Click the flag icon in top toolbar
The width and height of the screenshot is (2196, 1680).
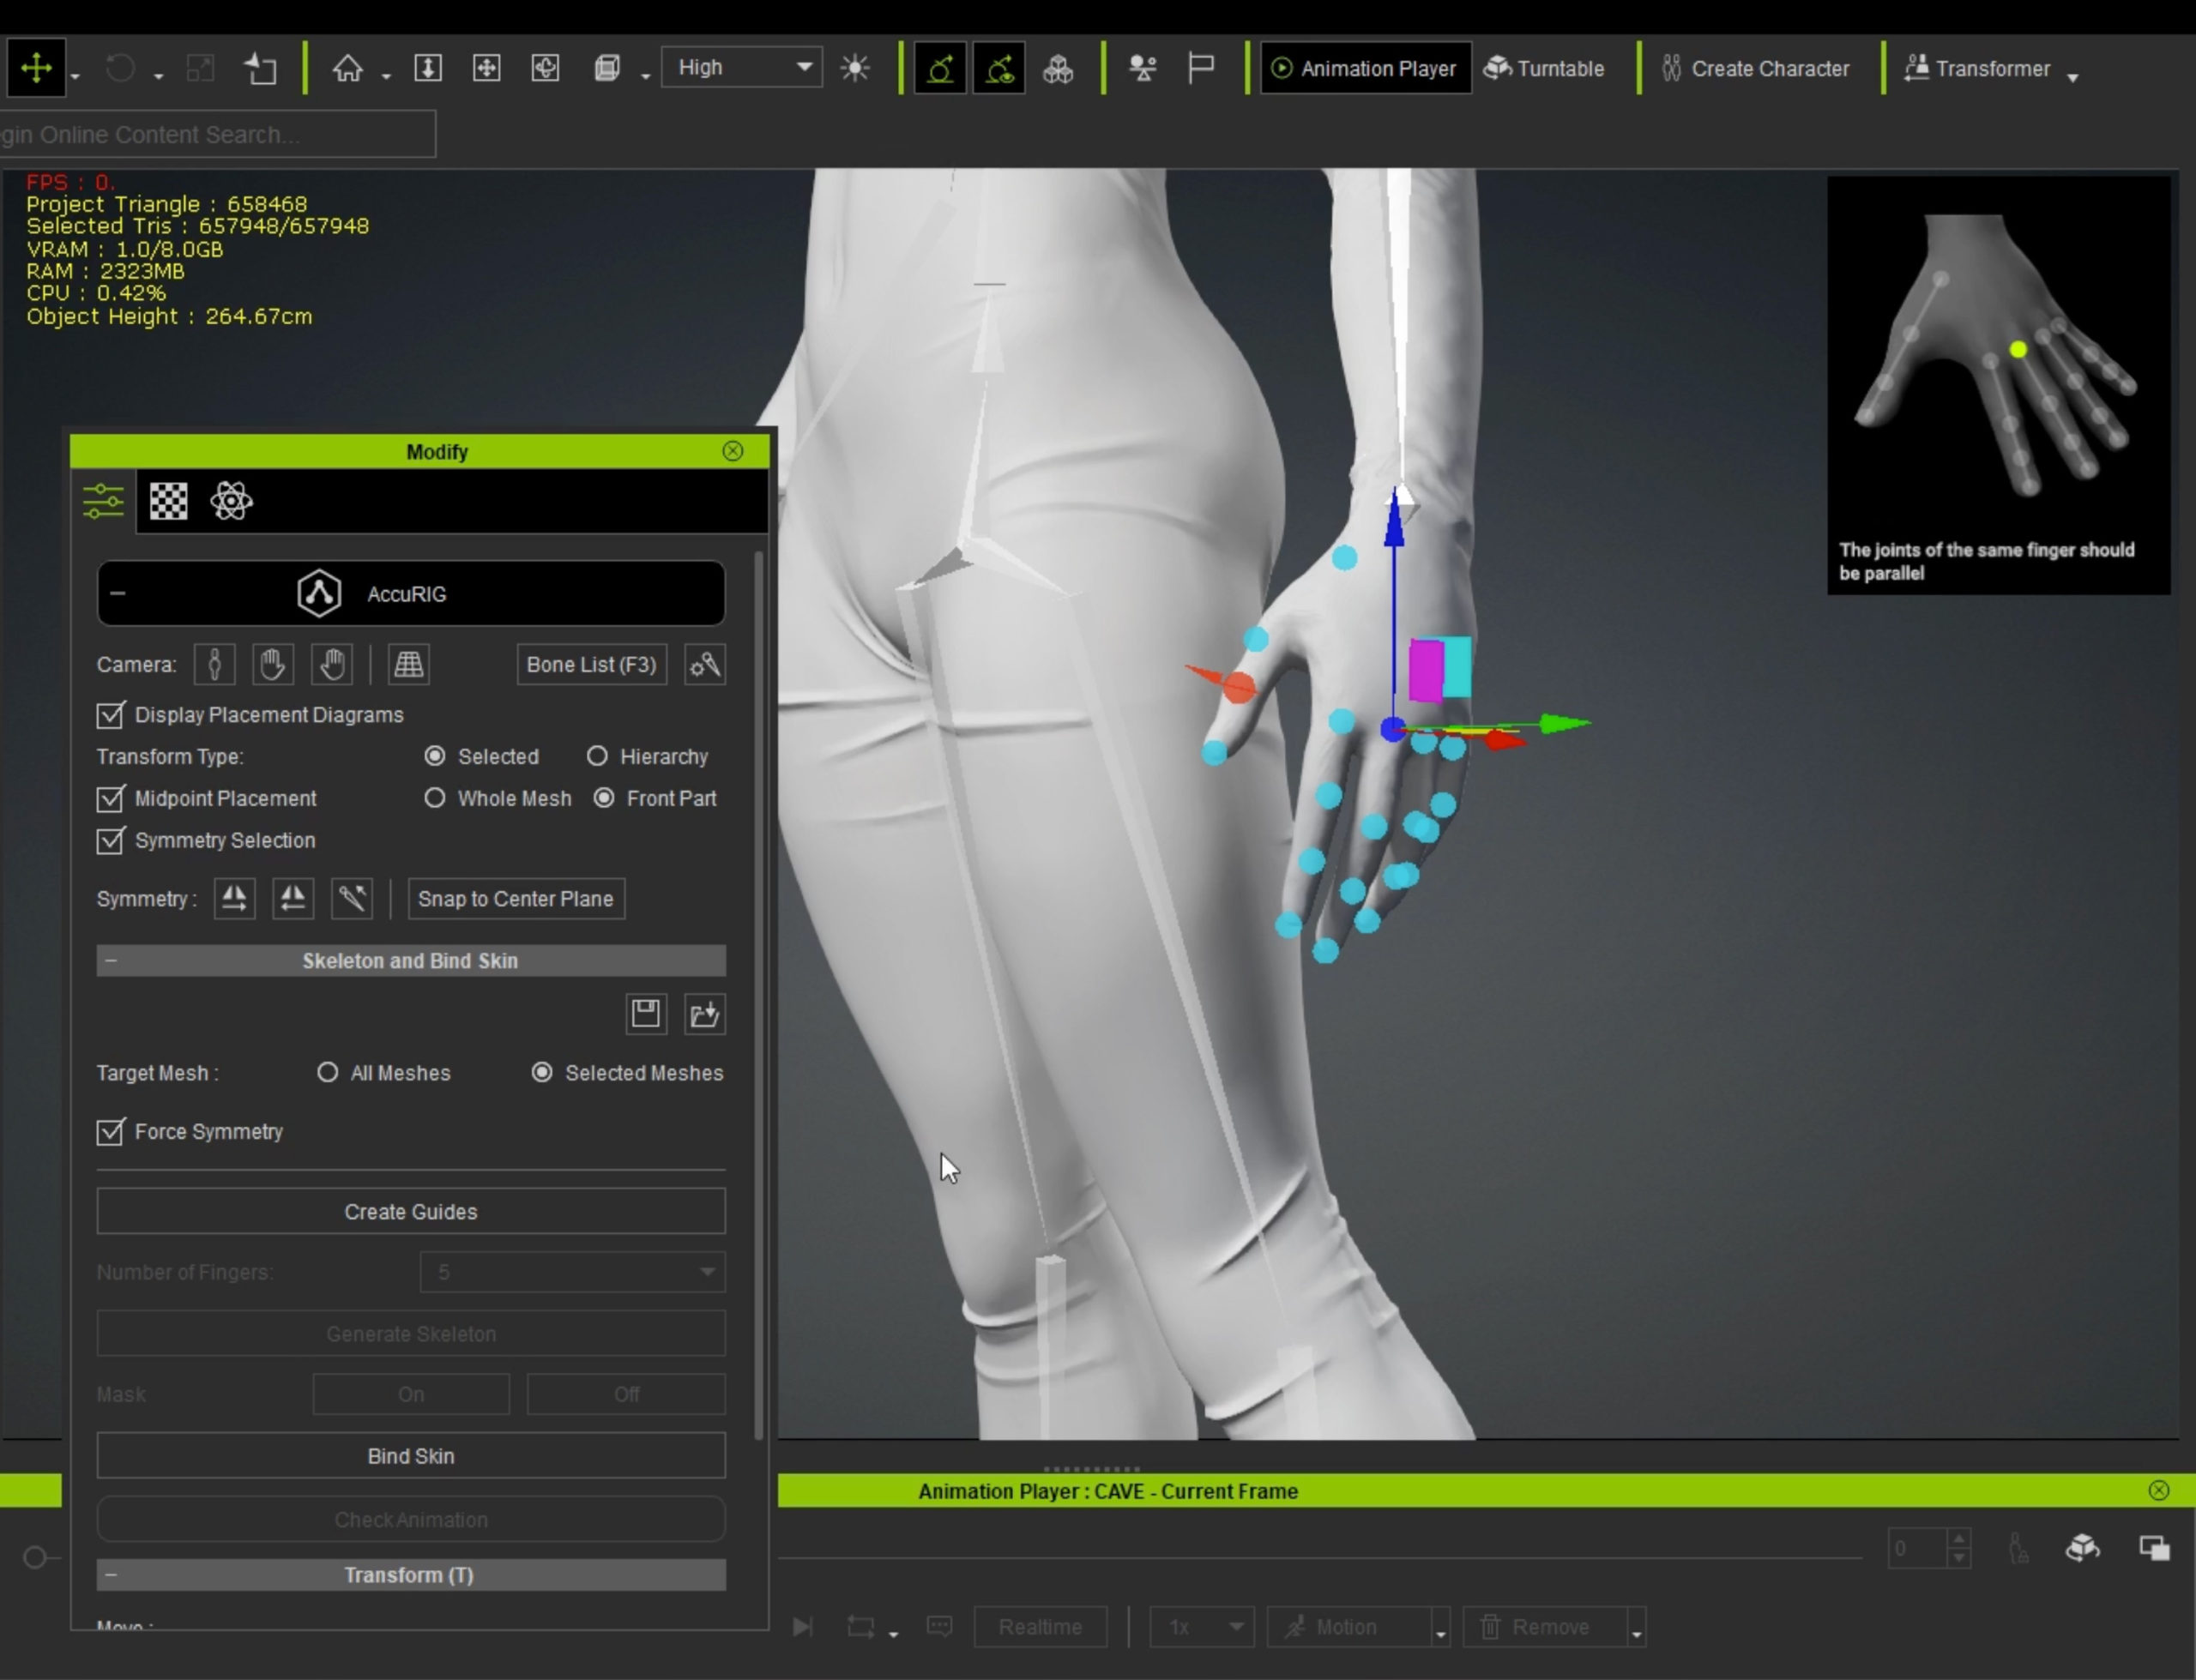click(1201, 68)
